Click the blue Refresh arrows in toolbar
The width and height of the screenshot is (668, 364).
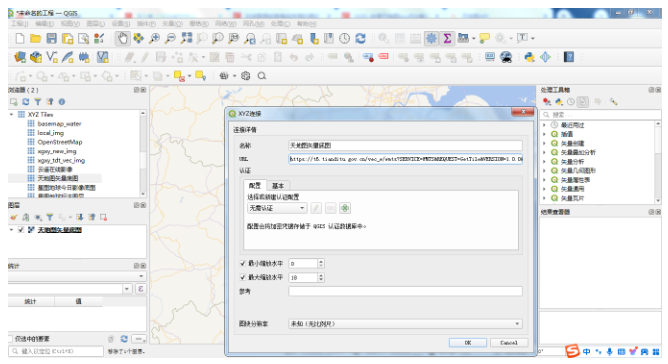coord(360,39)
